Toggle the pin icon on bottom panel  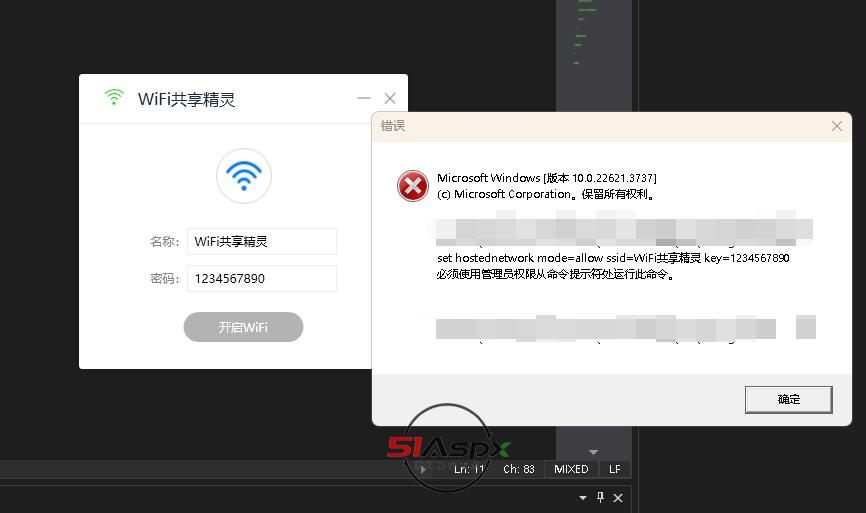click(600, 498)
